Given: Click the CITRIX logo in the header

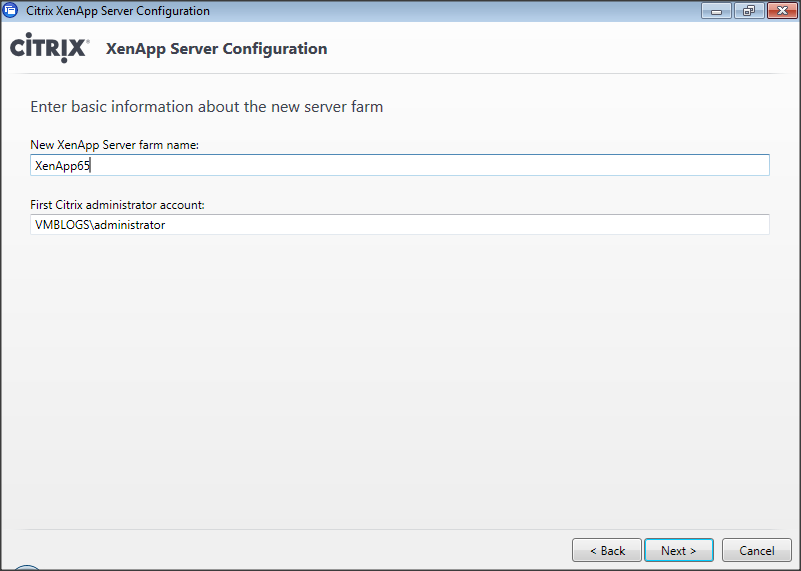Looking at the screenshot, I should [50, 49].
